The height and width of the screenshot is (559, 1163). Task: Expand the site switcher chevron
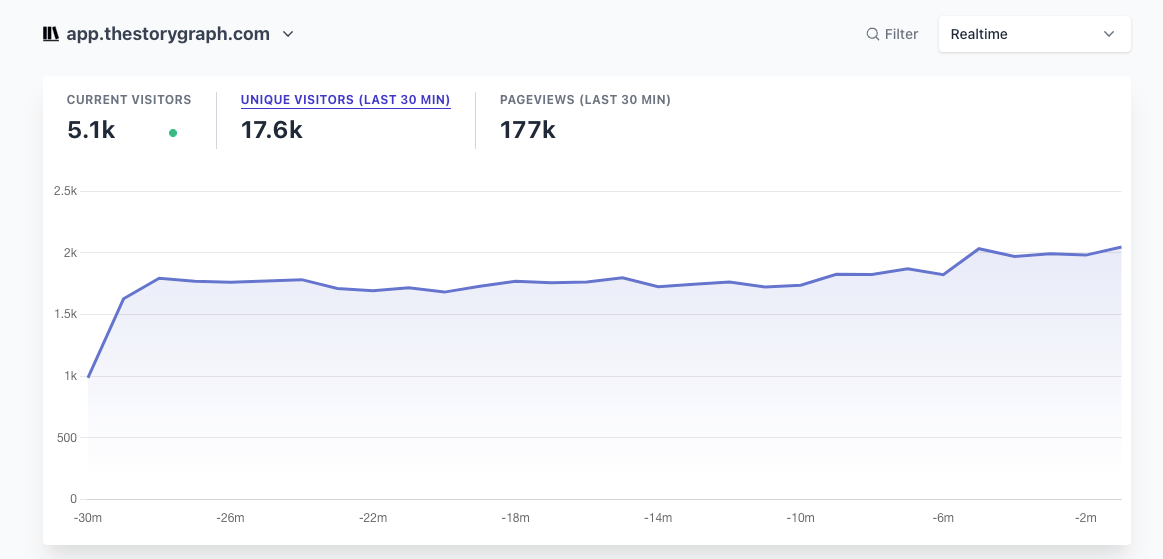(289, 34)
